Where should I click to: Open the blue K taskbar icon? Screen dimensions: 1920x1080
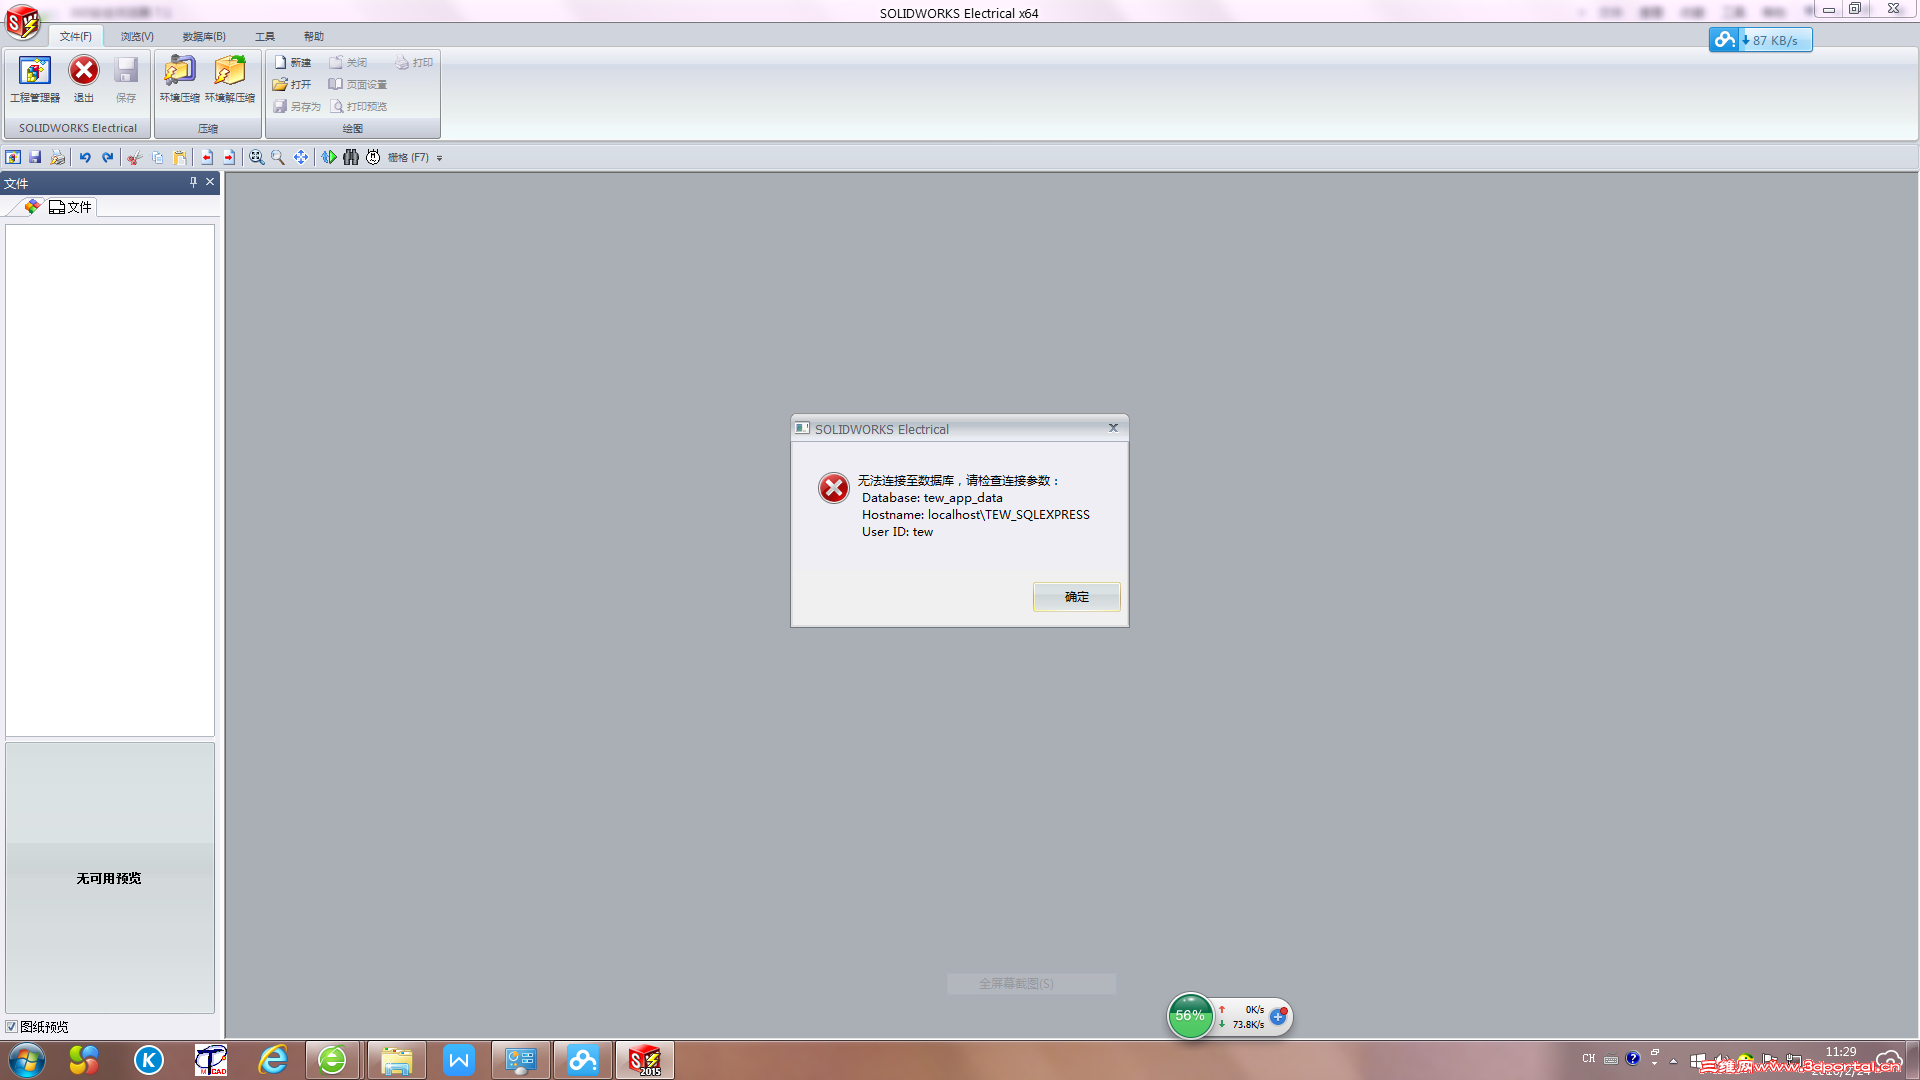149,1060
